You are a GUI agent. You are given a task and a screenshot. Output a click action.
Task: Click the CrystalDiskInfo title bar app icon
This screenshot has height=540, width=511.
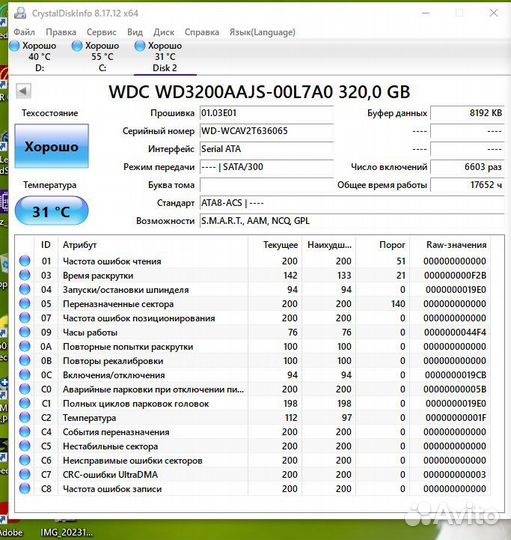point(20,13)
